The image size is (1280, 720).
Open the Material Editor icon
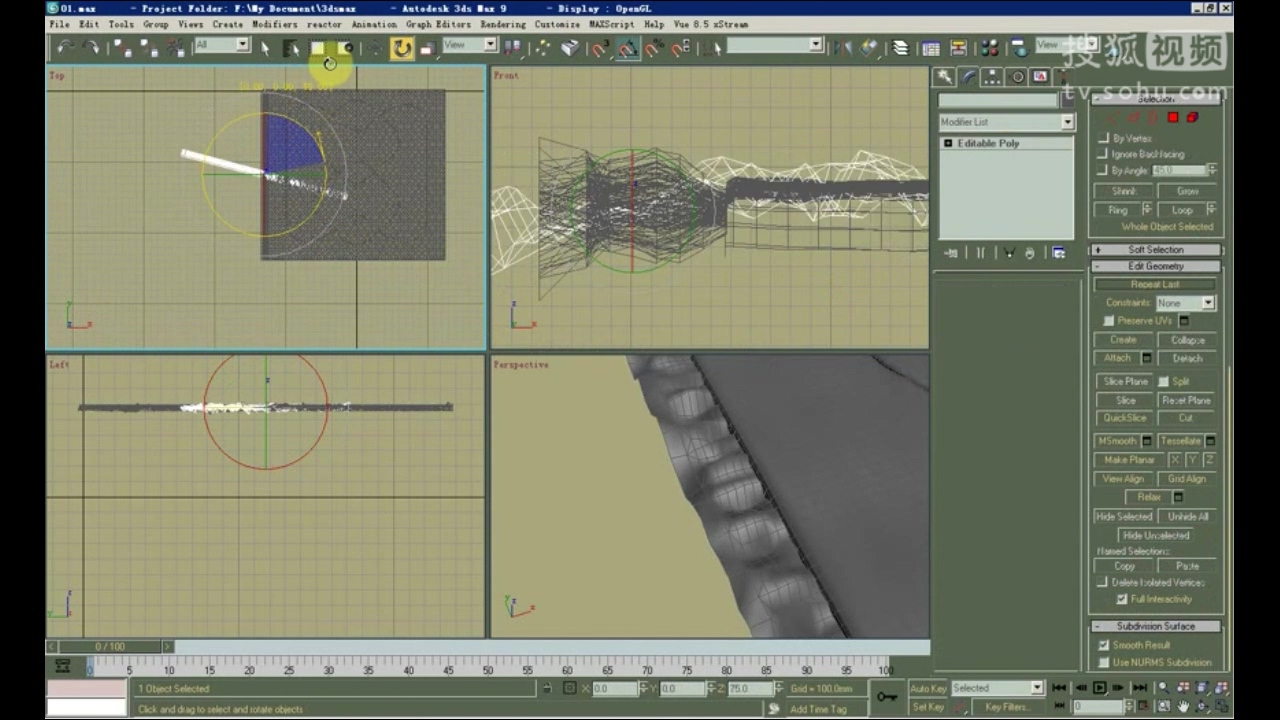click(x=988, y=47)
